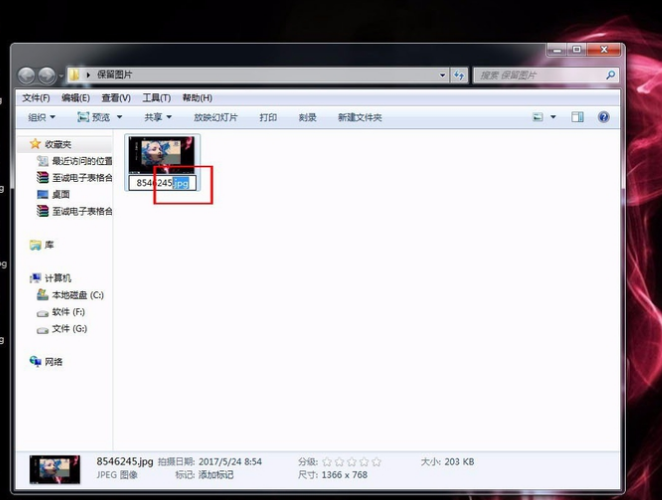Open the 组织 dropdown menu
This screenshot has width=662, height=500.
[x=41, y=117]
